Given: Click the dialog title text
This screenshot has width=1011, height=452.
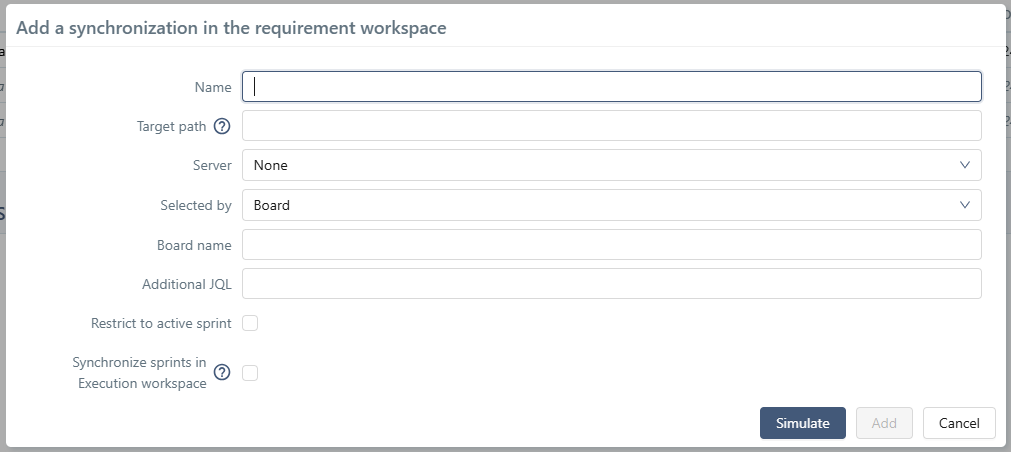Looking at the screenshot, I should coord(231,28).
